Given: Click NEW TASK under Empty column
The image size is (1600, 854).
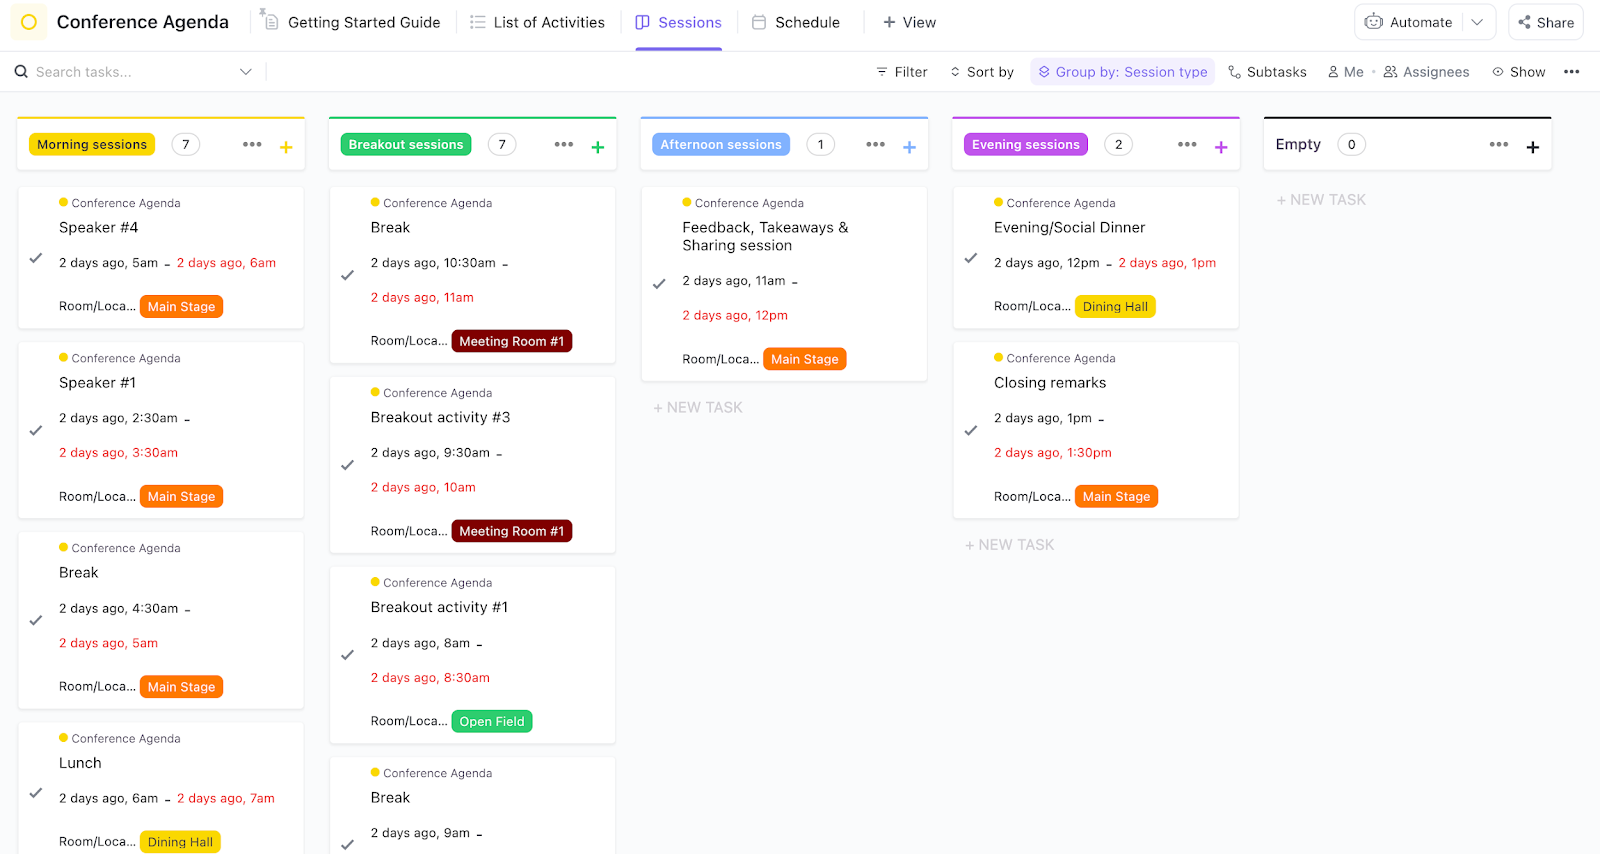Looking at the screenshot, I should tap(1321, 200).
